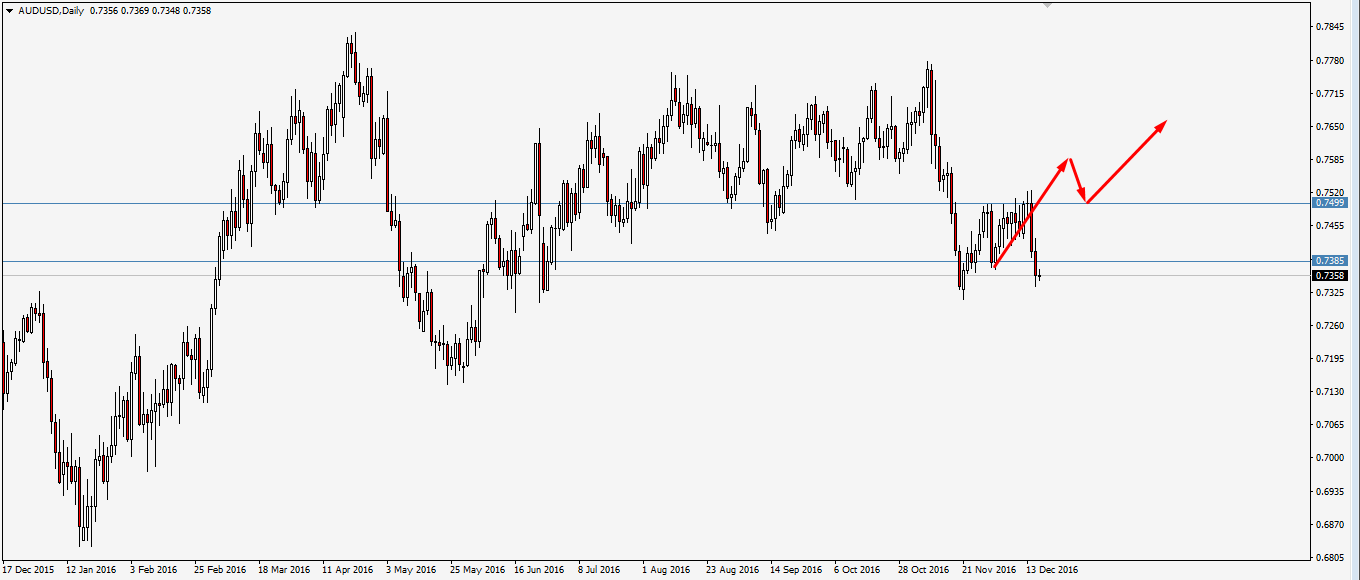Viewport: 1360px width, 580px height.
Task: Select the horizontal line at 0.7499
Action: (655, 203)
